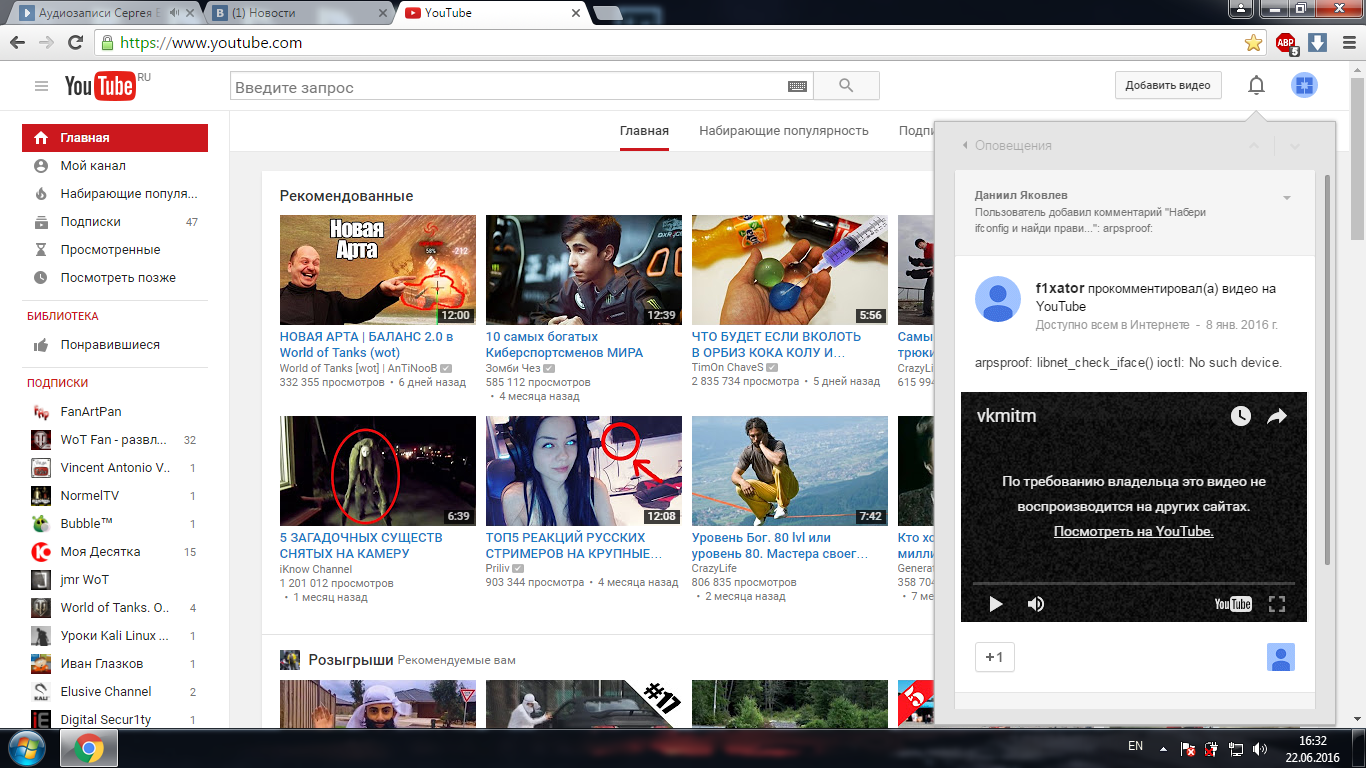Click the Посмотреть на YouTube link
Screen dimensions: 1366x768
1133,532
